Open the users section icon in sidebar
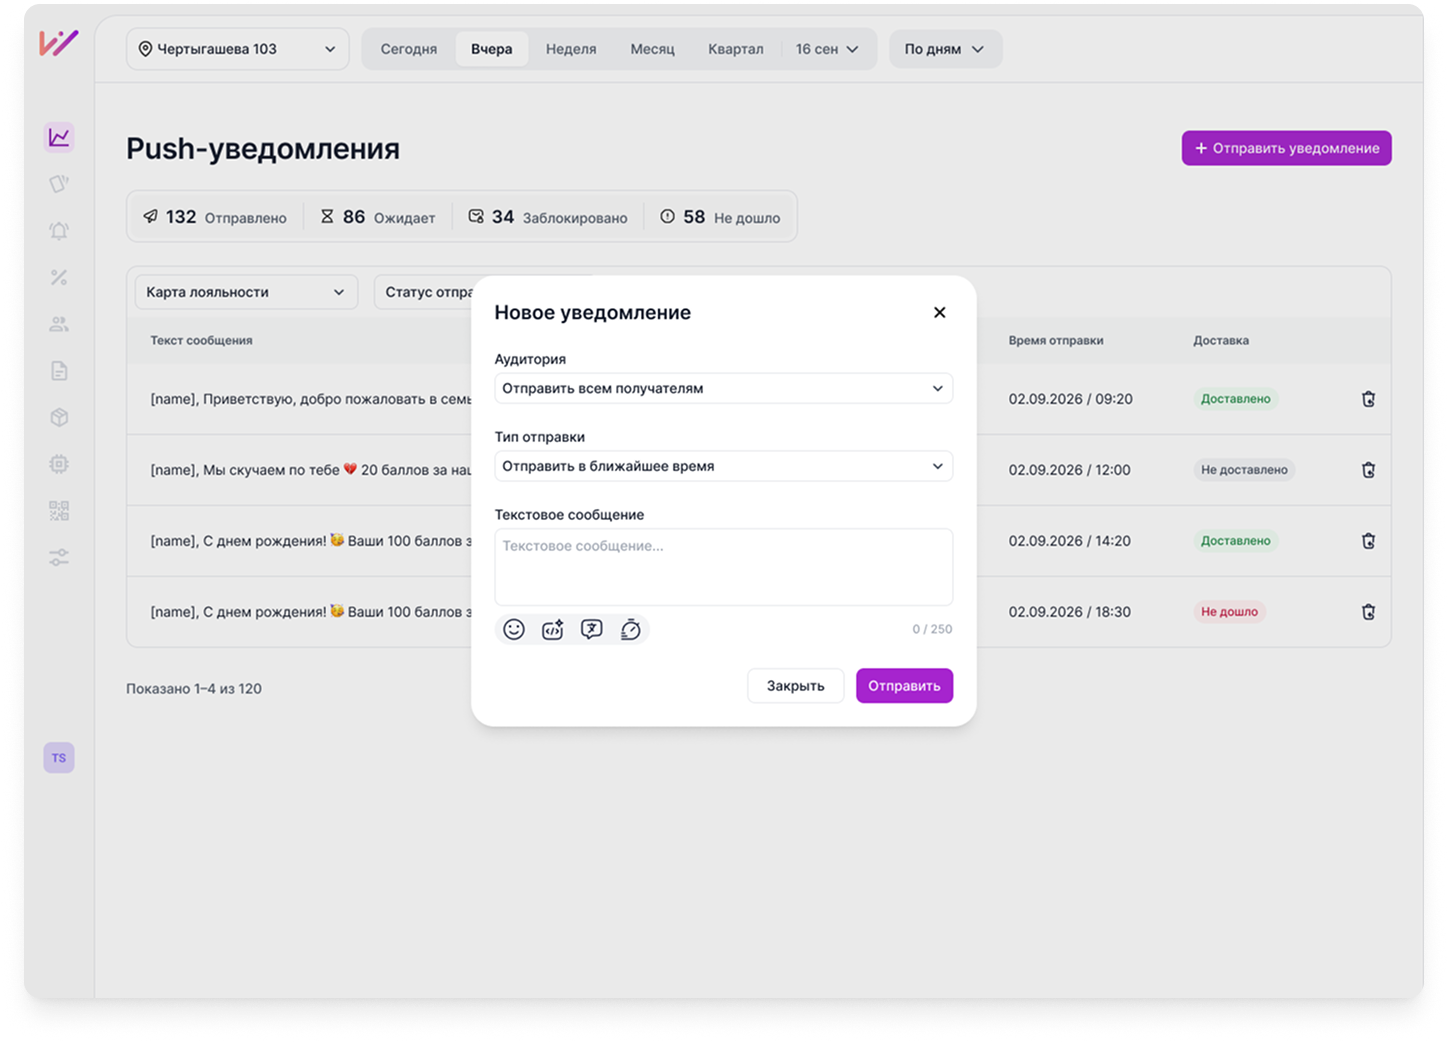 point(59,324)
